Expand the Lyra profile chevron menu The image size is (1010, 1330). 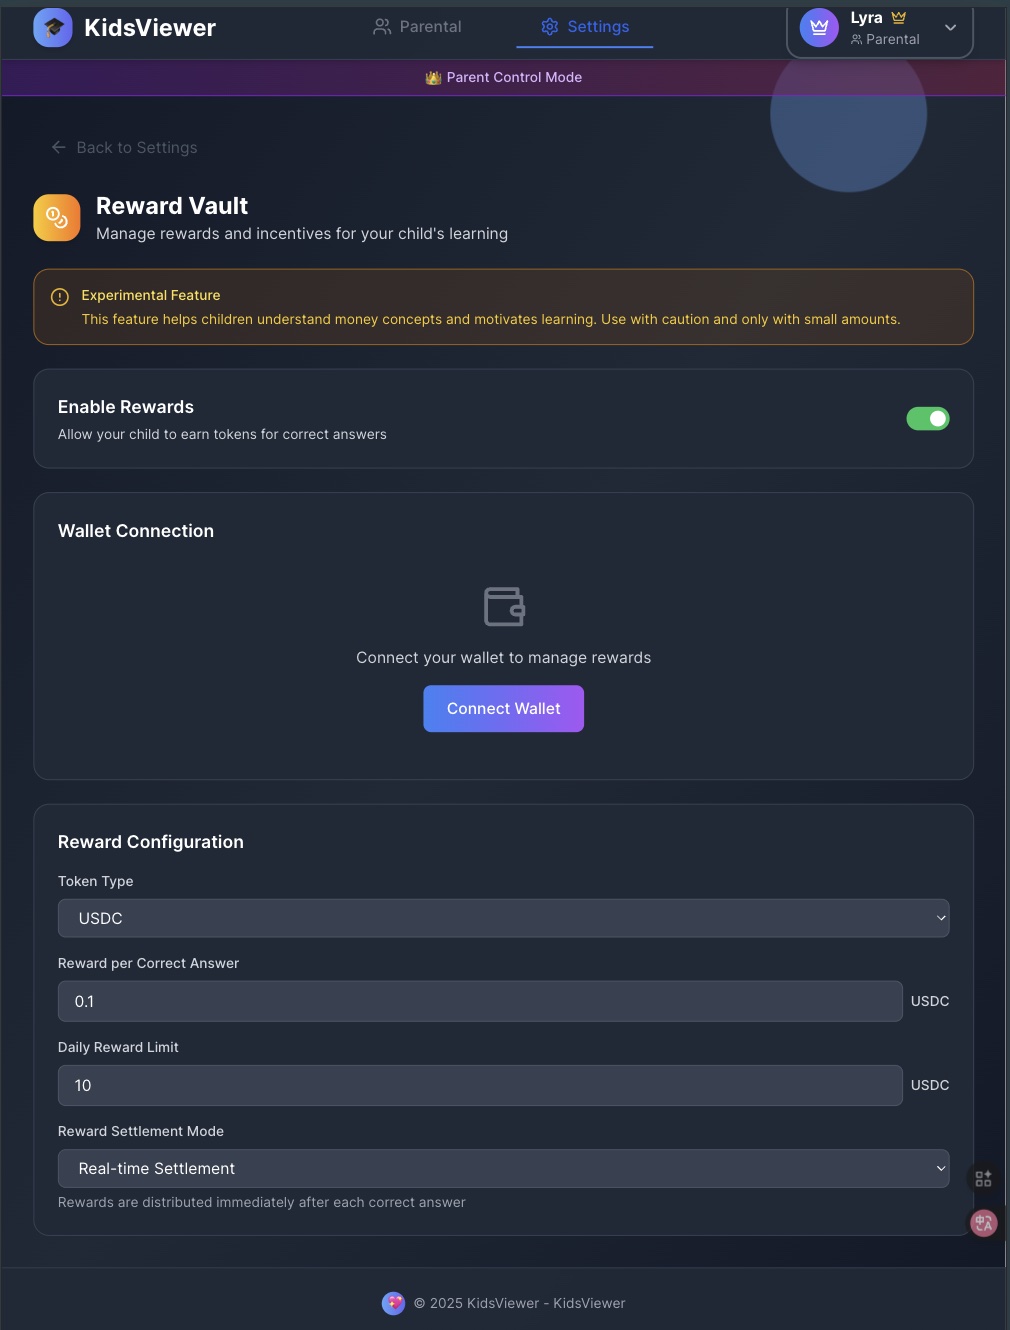click(x=951, y=28)
